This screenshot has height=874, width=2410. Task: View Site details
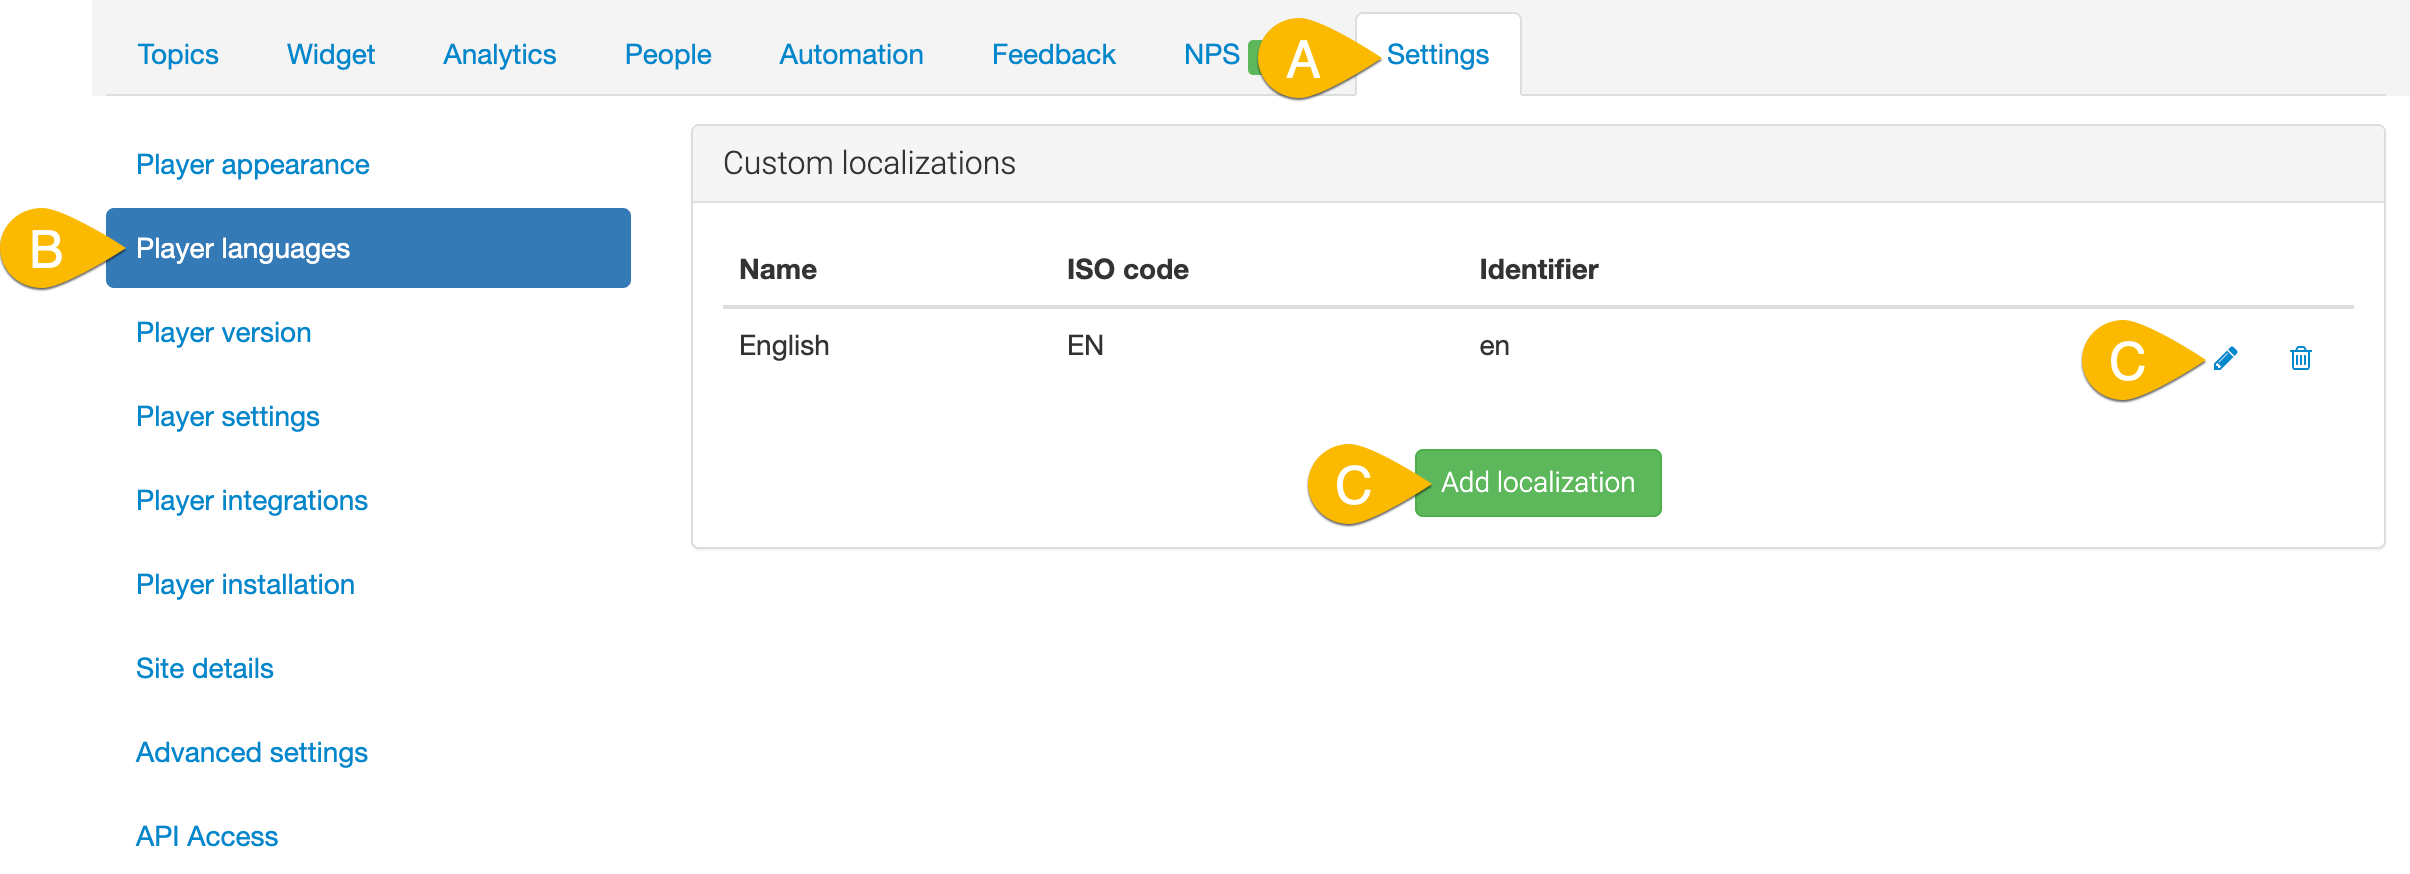coord(204,669)
